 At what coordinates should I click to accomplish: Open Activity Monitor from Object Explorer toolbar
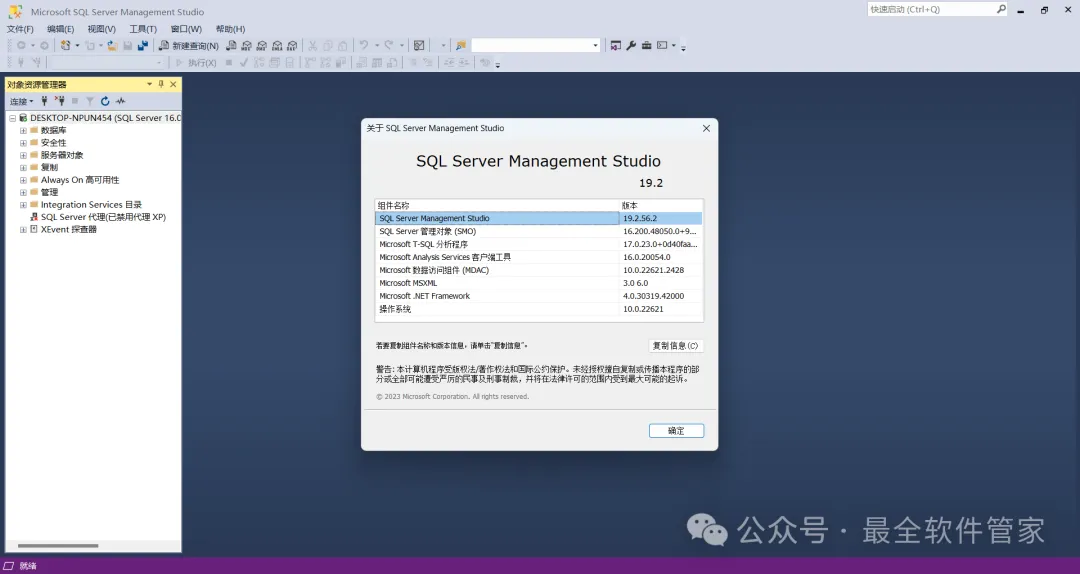[x=121, y=101]
